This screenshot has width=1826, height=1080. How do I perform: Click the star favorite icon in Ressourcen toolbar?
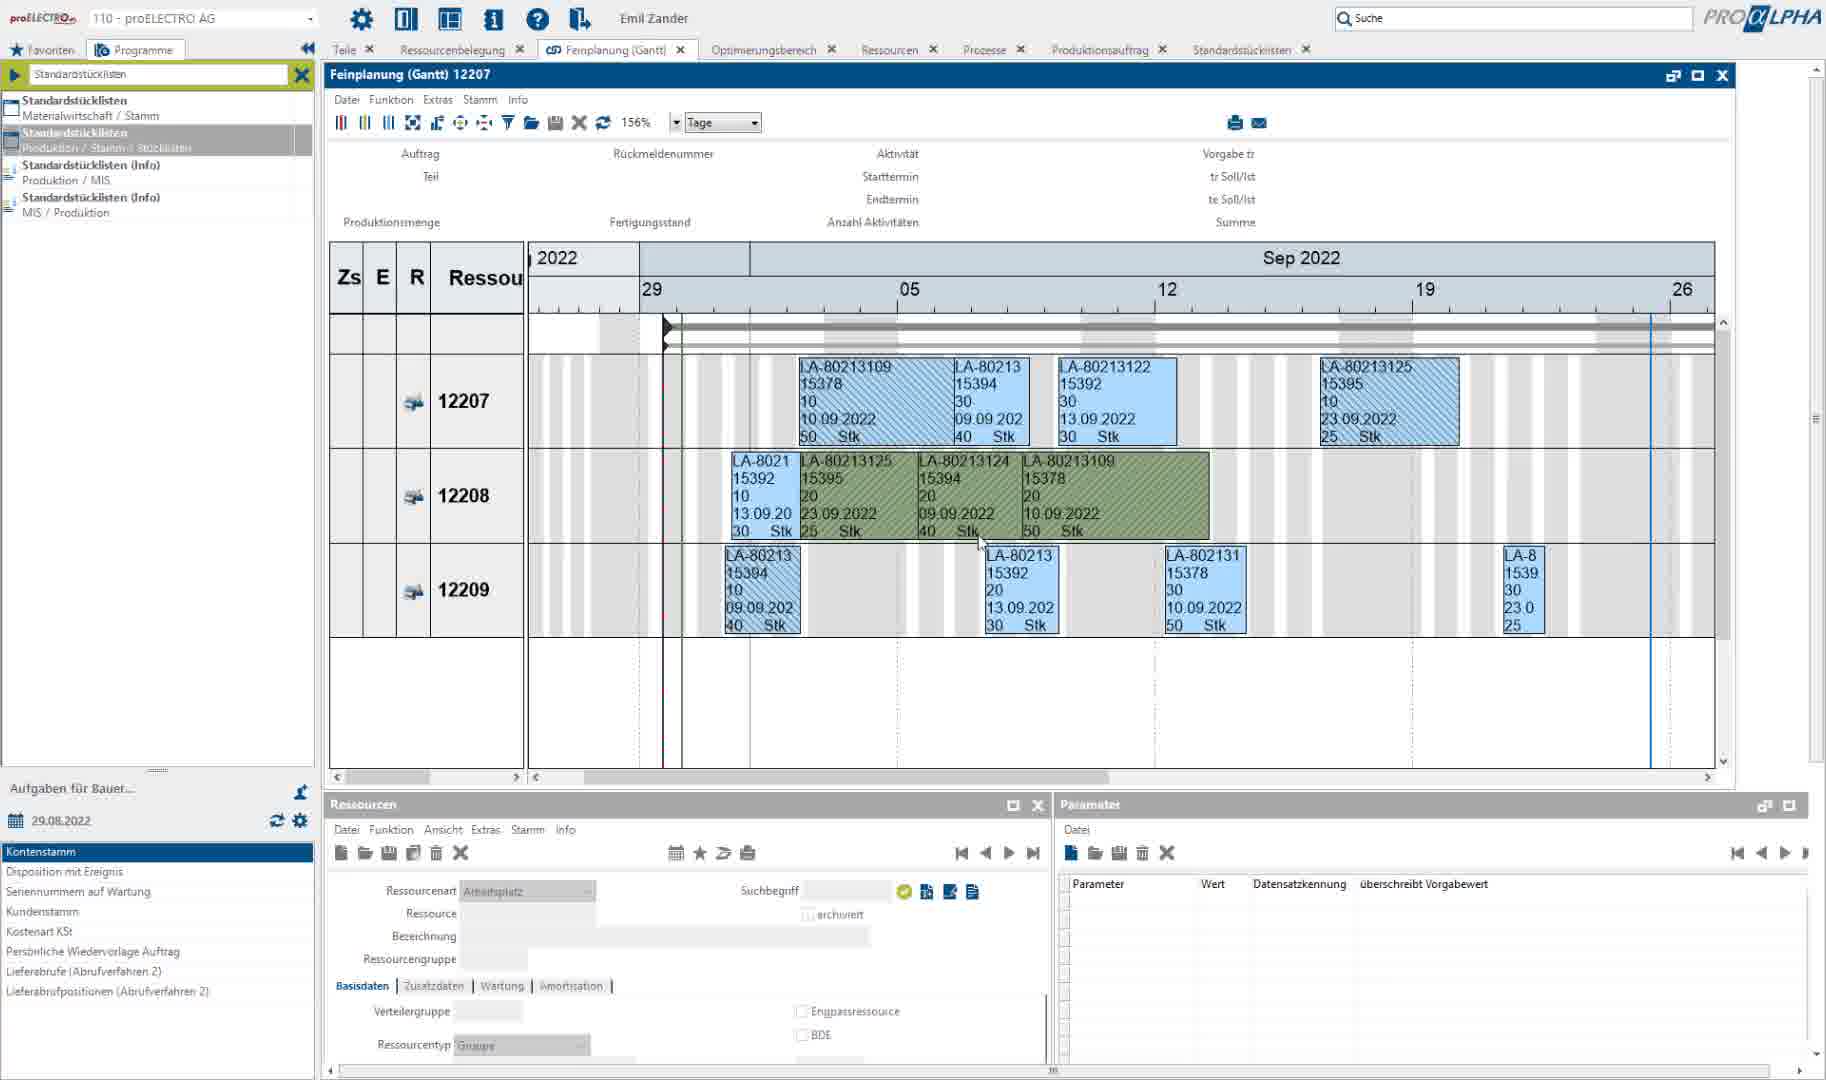tap(700, 853)
